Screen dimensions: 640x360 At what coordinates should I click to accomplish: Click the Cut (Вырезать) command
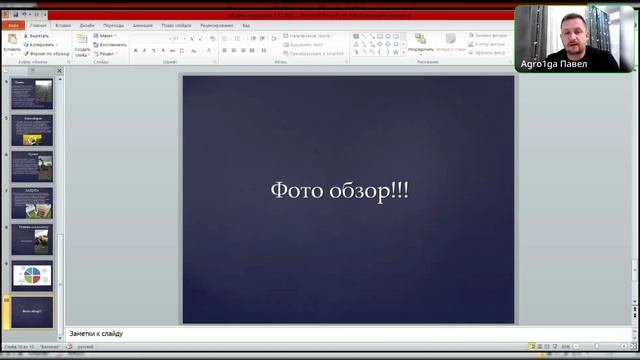[x=36, y=36]
